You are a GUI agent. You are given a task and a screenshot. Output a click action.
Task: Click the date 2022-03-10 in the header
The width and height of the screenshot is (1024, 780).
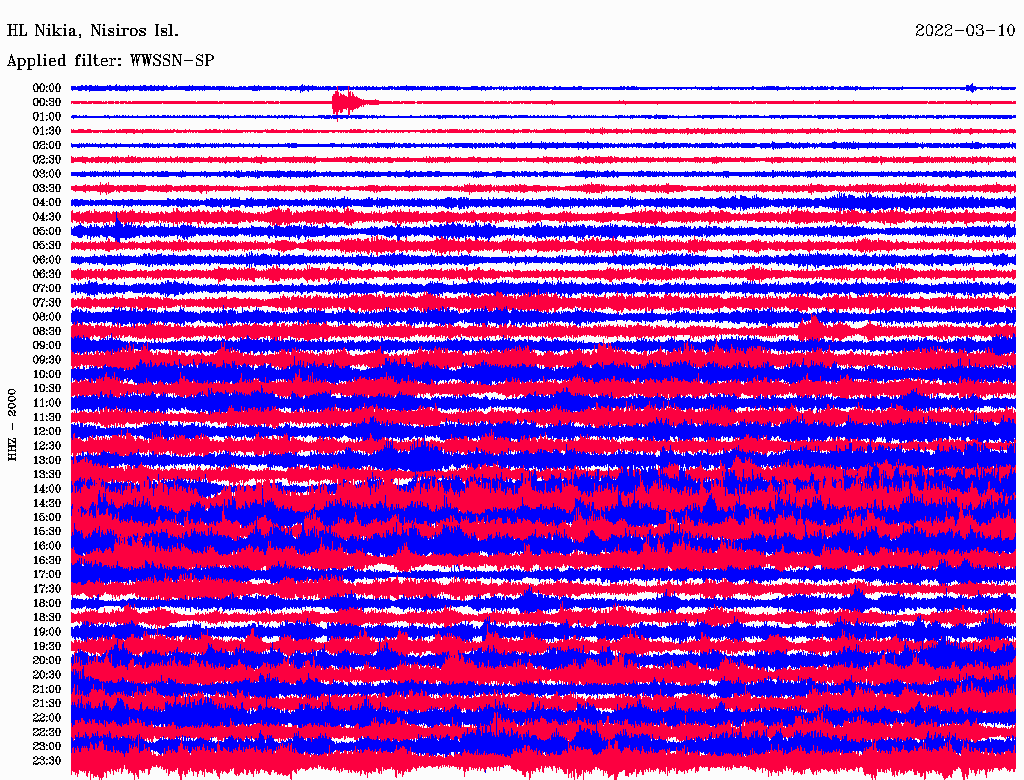point(964,30)
